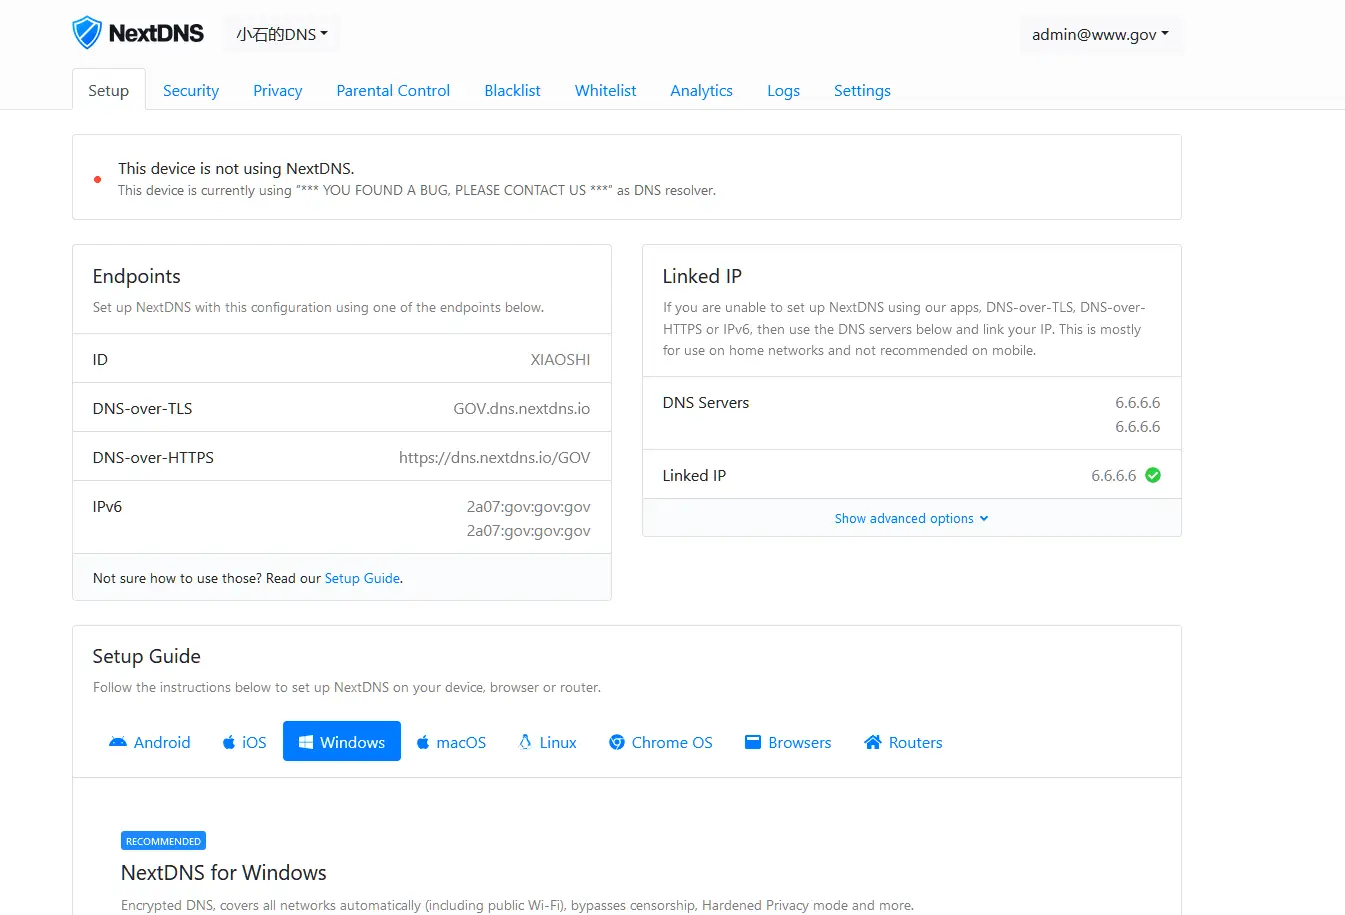Click the first DNS server 6.6.6.6
The height and width of the screenshot is (915, 1345).
[1138, 402]
